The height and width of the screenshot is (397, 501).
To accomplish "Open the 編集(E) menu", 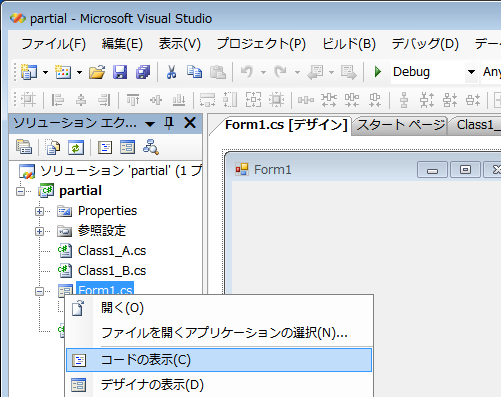I will coord(122,44).
